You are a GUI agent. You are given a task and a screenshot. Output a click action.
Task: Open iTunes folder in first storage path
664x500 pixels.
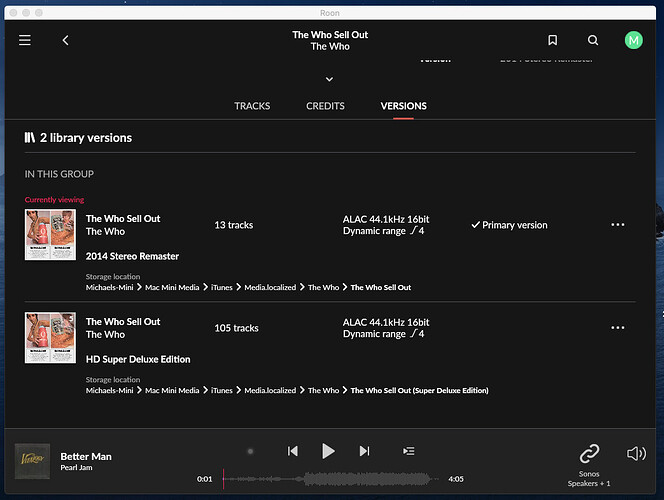(221, 287)
